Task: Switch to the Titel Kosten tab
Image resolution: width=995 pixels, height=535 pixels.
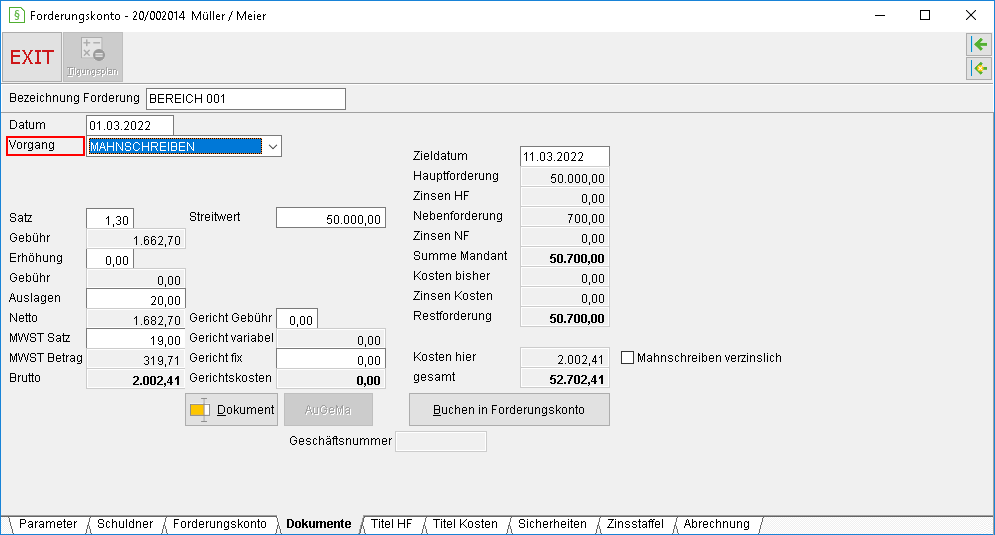Action: (x=465, y=524)
